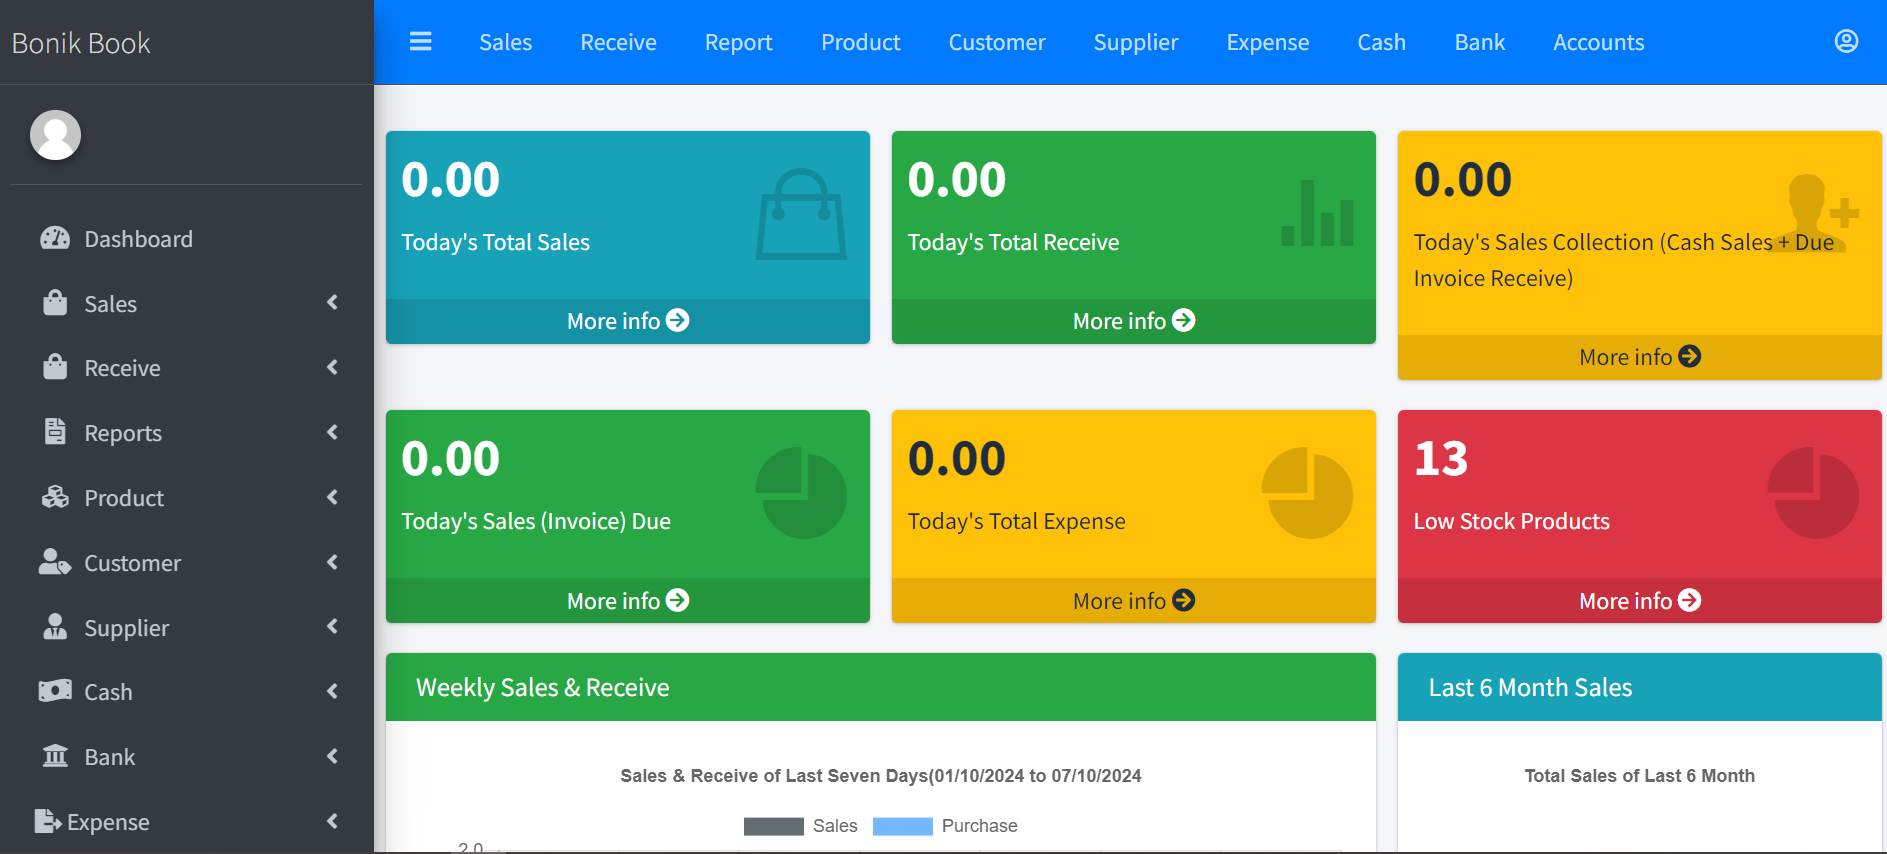1887x854 pixels.
Task: Expand the Supplier sidebar submenu
Action: 188,628
